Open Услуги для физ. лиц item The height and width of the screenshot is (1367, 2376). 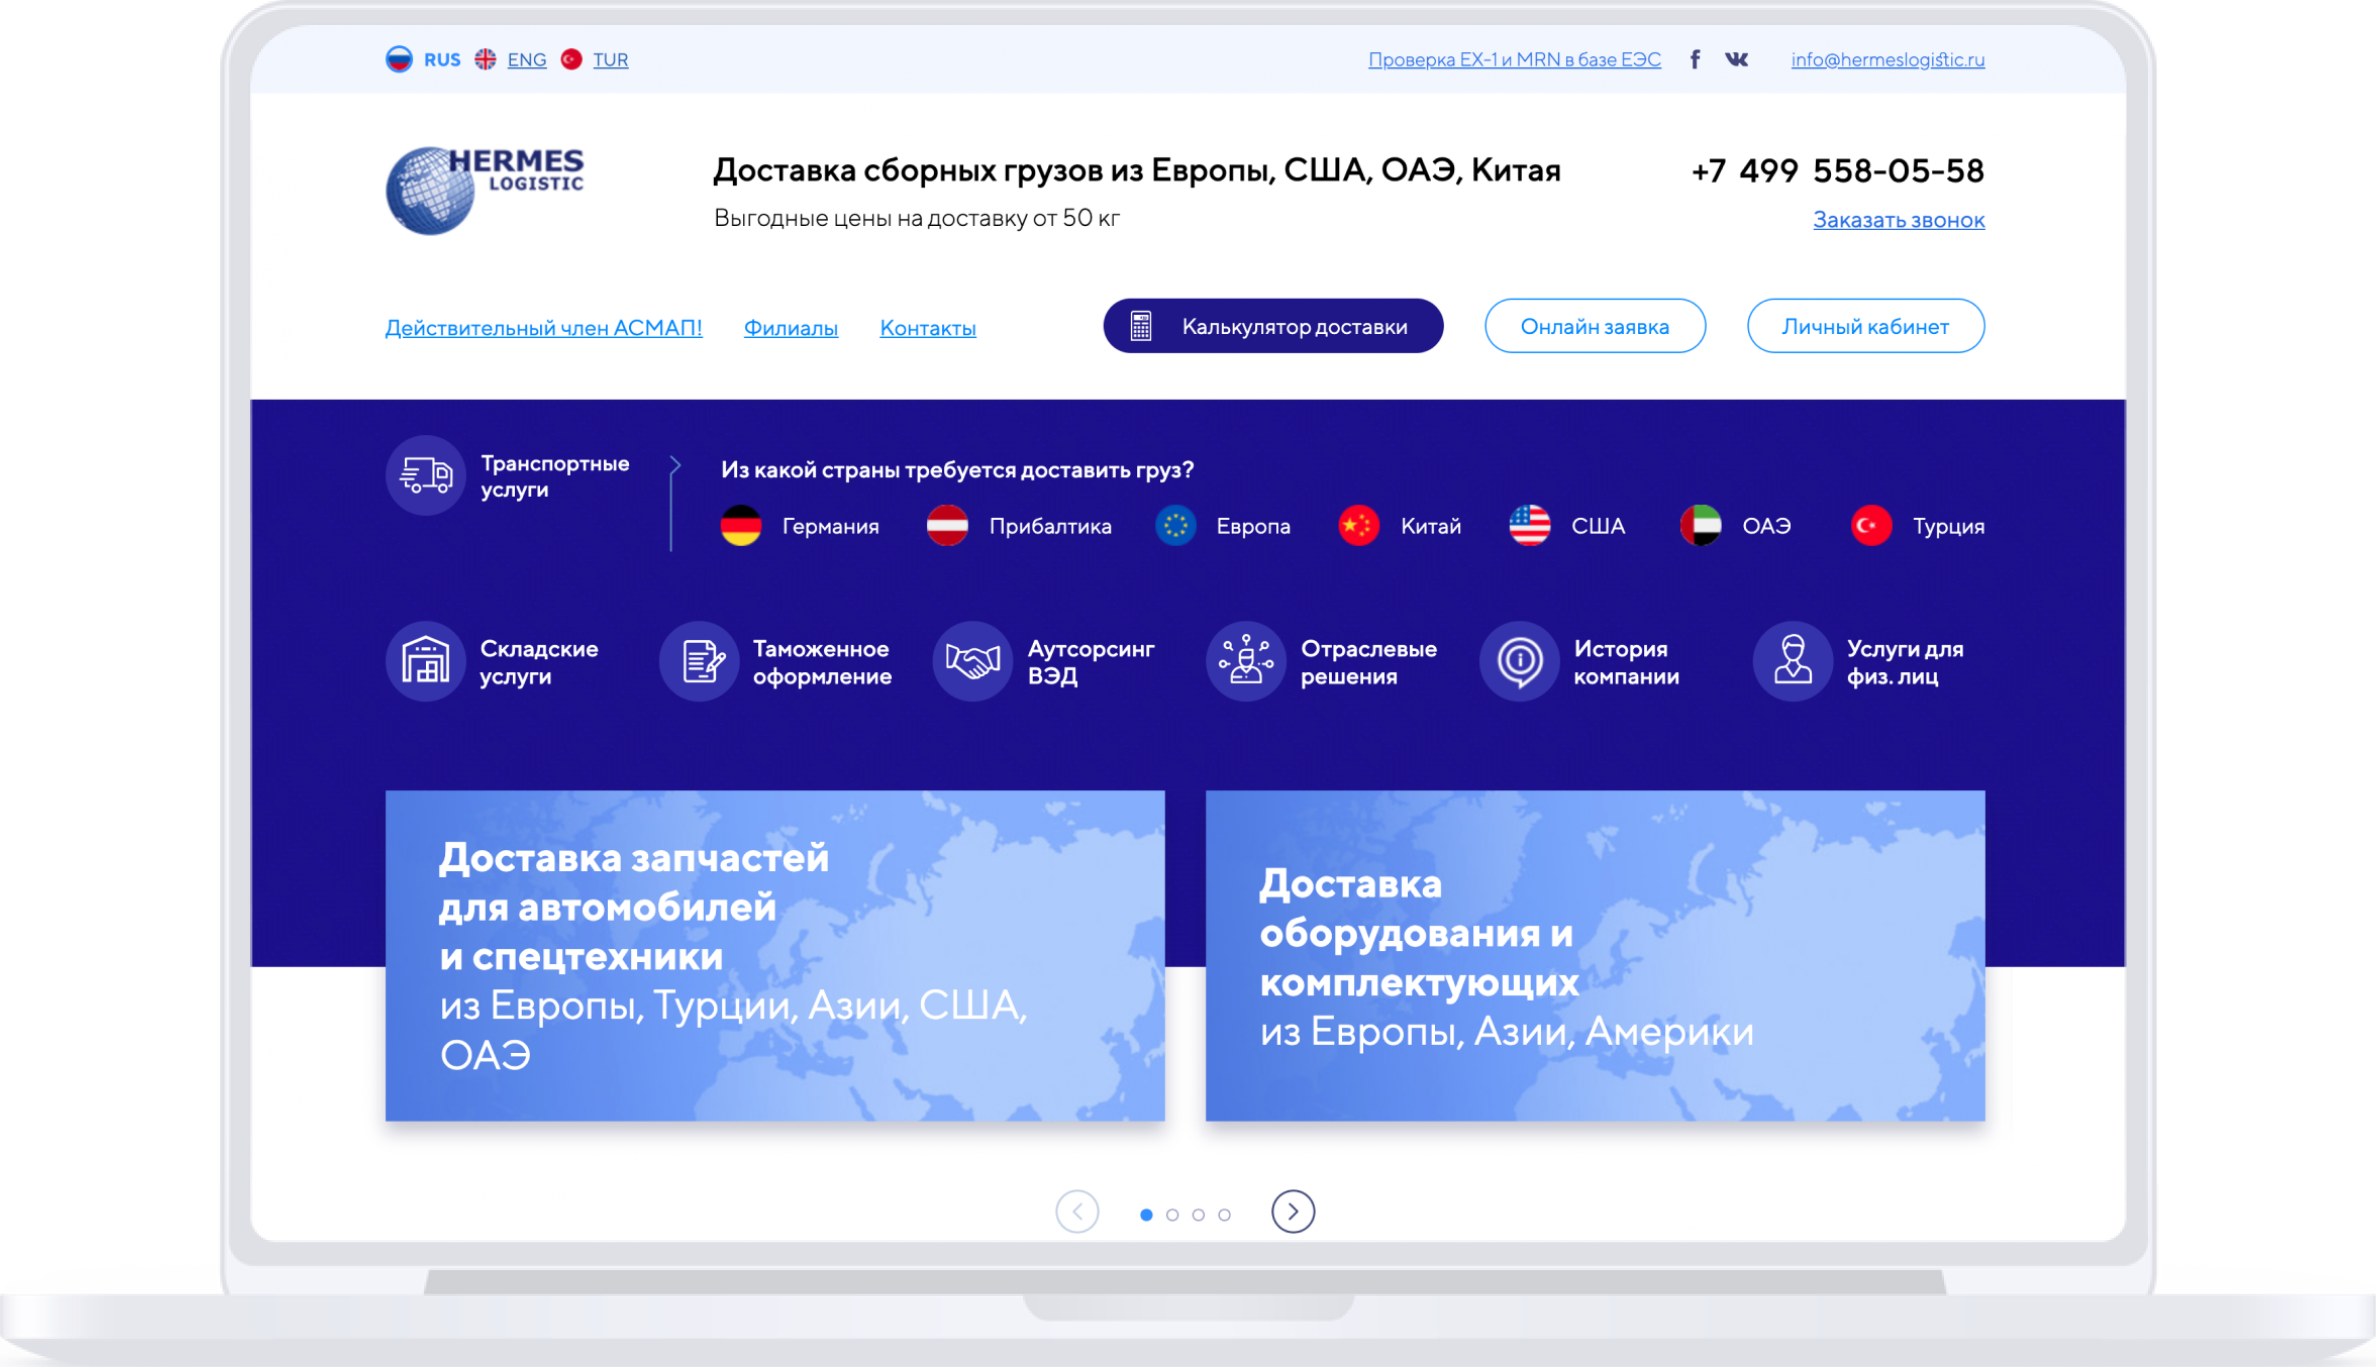coord(1906,662)
